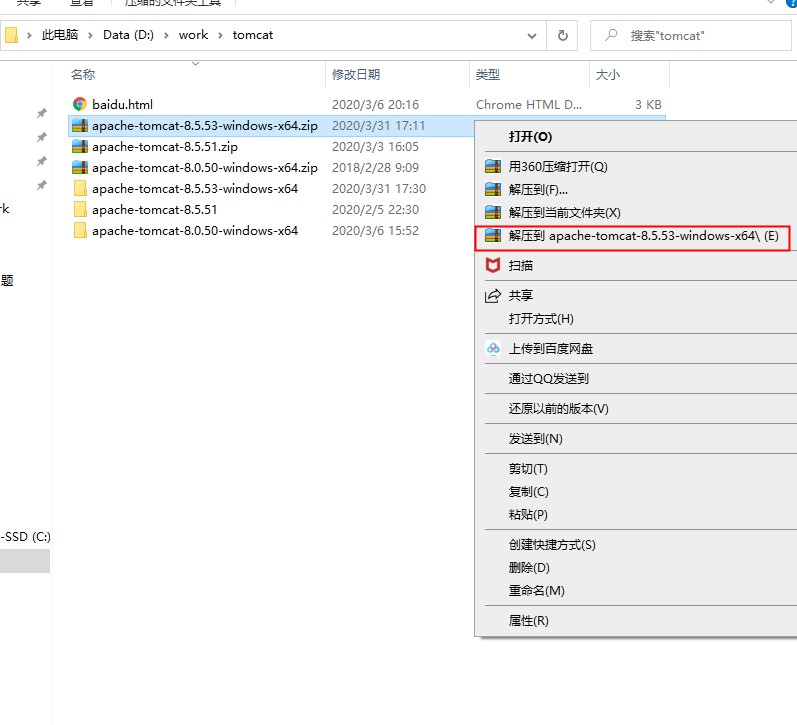Sort by the 修改日期 column header

356,74
